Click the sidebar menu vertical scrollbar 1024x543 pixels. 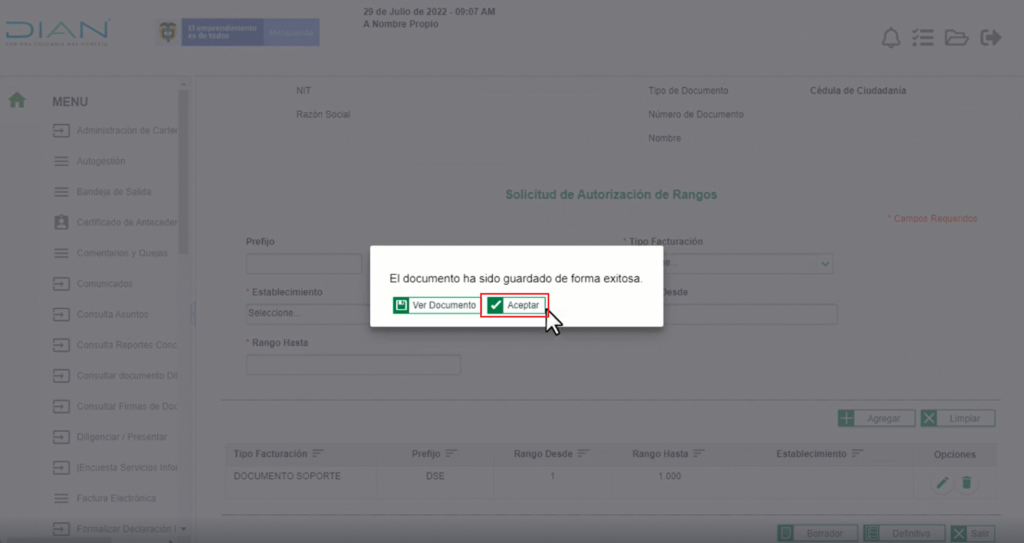click(184, 173)
